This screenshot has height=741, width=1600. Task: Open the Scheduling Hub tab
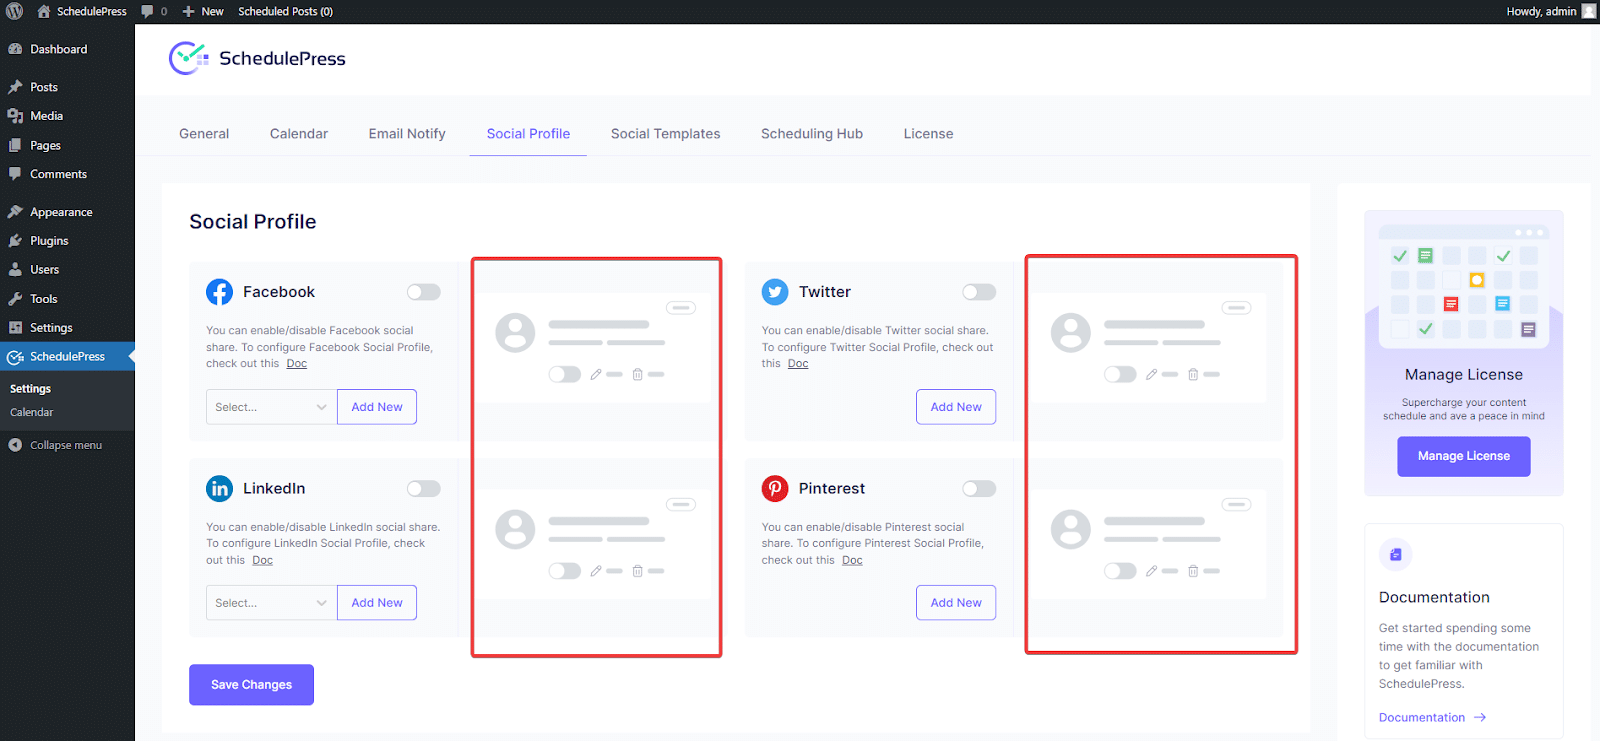click(x=812, y=133)
